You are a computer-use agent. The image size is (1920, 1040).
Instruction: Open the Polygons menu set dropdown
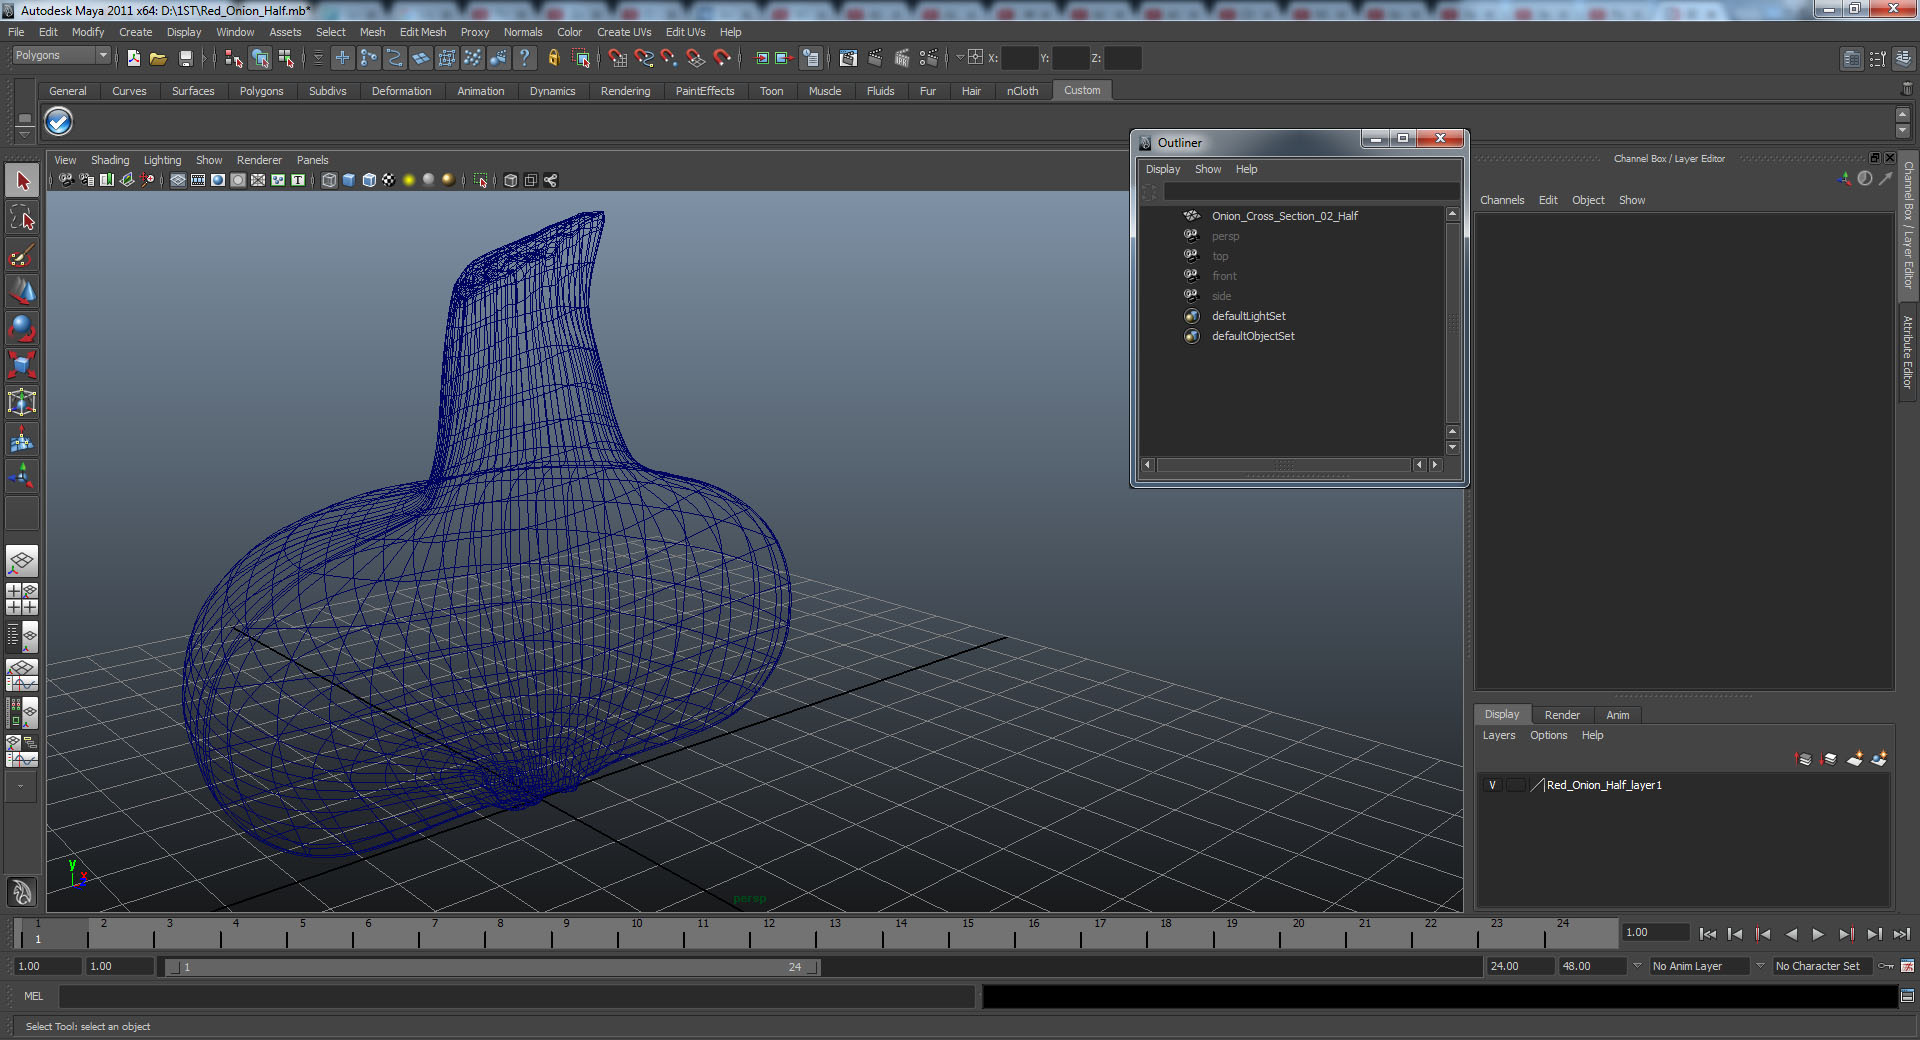pos(61,56)
